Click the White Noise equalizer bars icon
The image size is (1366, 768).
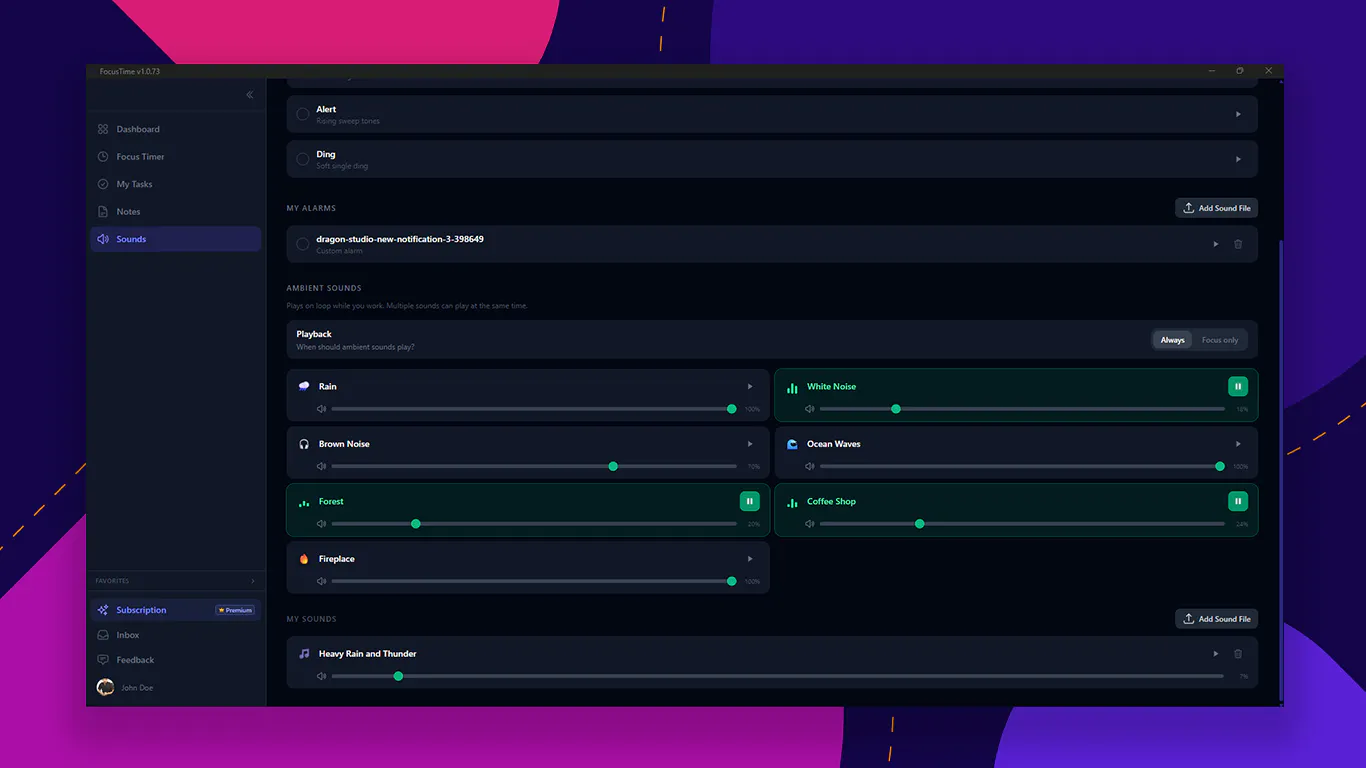(x=792, y=388)
